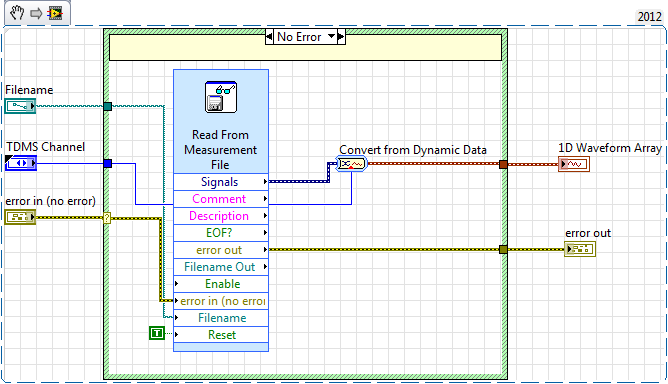The height and width of the screenshot is (384, 668).
Task: Click the Reset input terminal
Action: tap(221, 335)
